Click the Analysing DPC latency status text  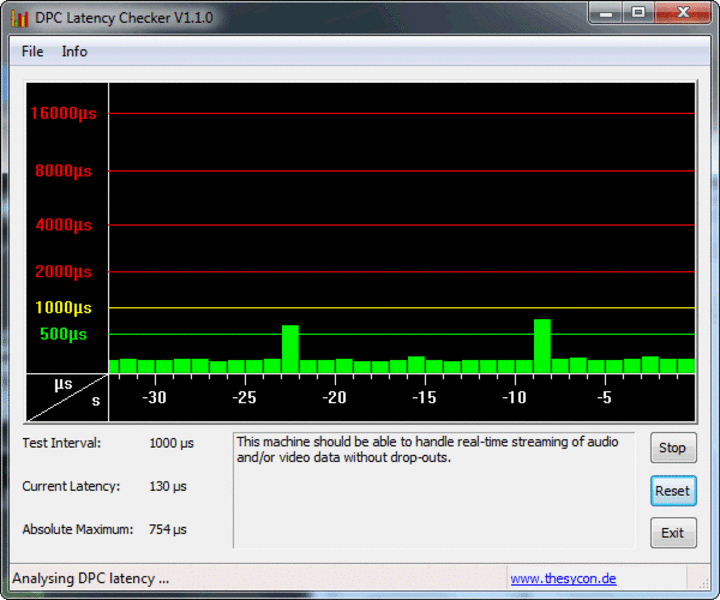point(90,578)
